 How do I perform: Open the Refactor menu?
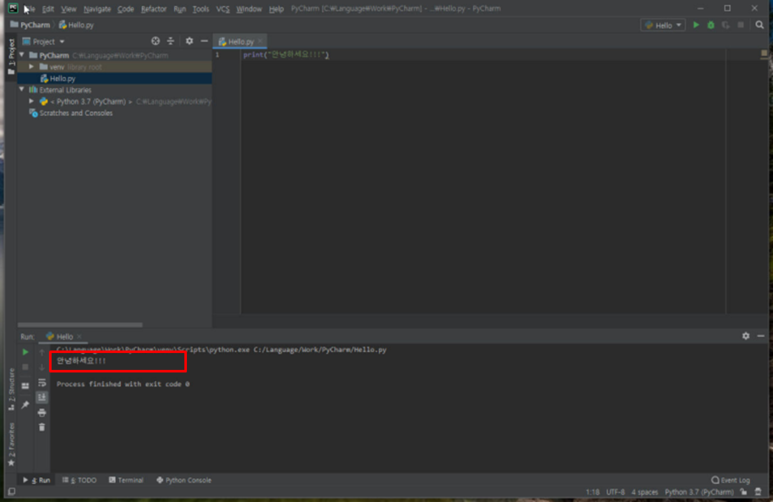tap(154, 9)
